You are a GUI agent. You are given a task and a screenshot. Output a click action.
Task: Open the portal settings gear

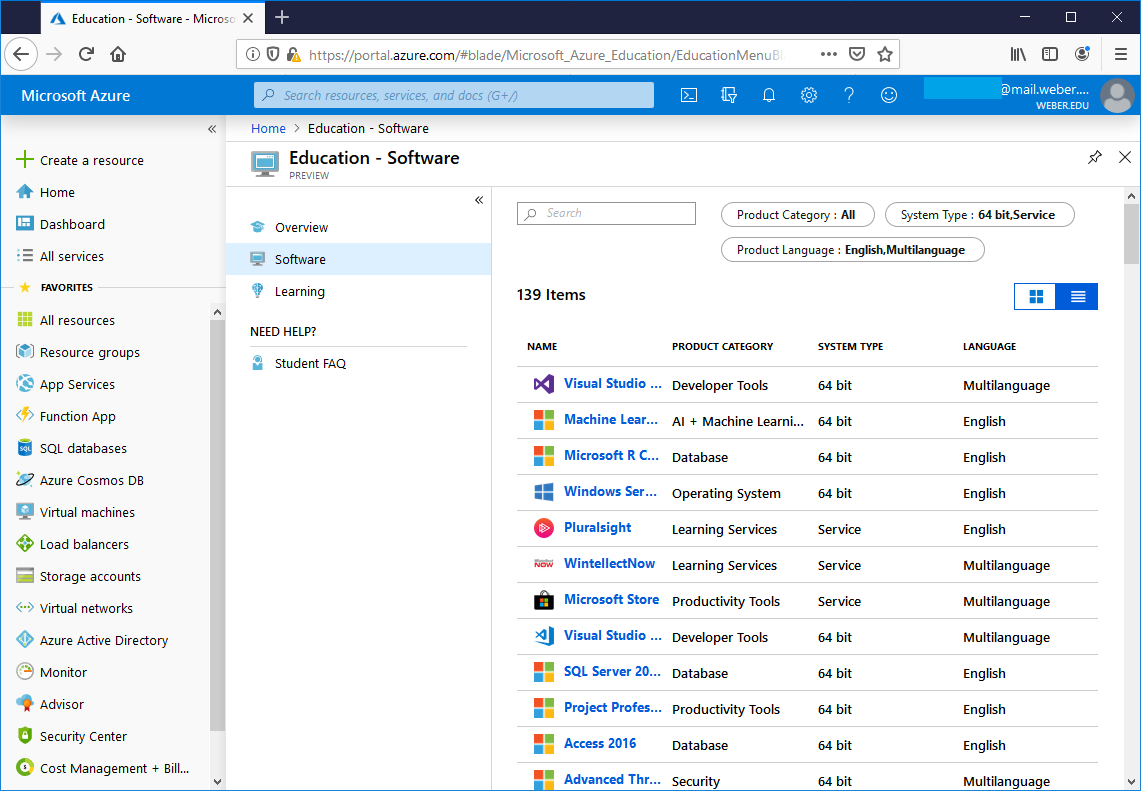(809, 95)
